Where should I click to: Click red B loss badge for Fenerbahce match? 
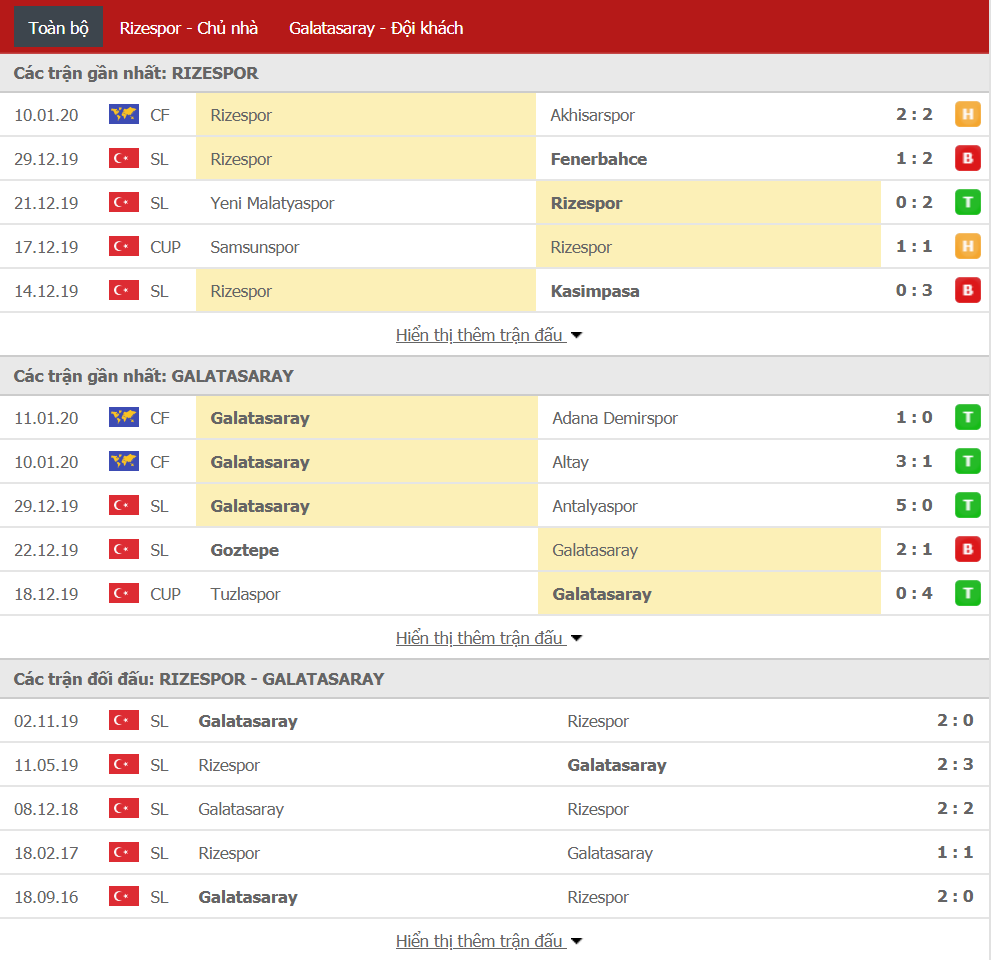[x=968, y=158]
